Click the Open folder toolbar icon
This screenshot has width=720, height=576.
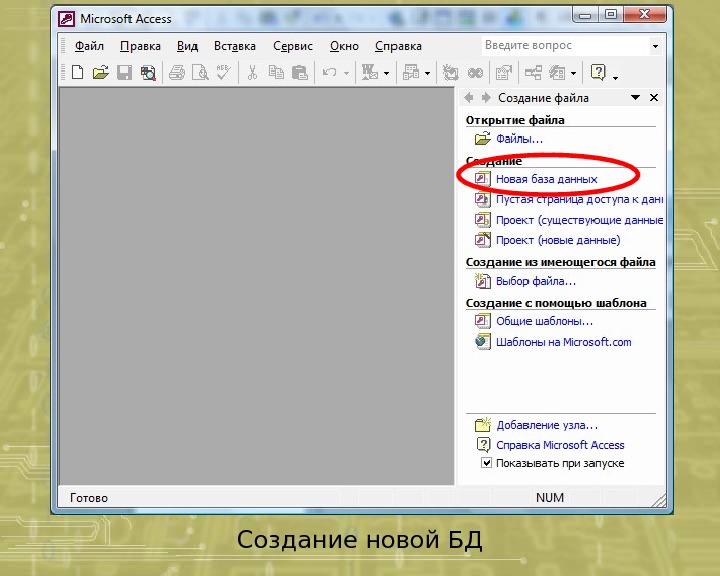click(100, 72)
